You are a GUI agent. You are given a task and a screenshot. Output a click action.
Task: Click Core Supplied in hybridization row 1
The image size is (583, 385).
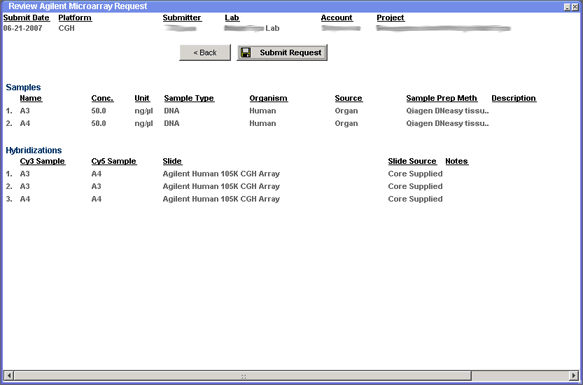(x=415, y=174)
